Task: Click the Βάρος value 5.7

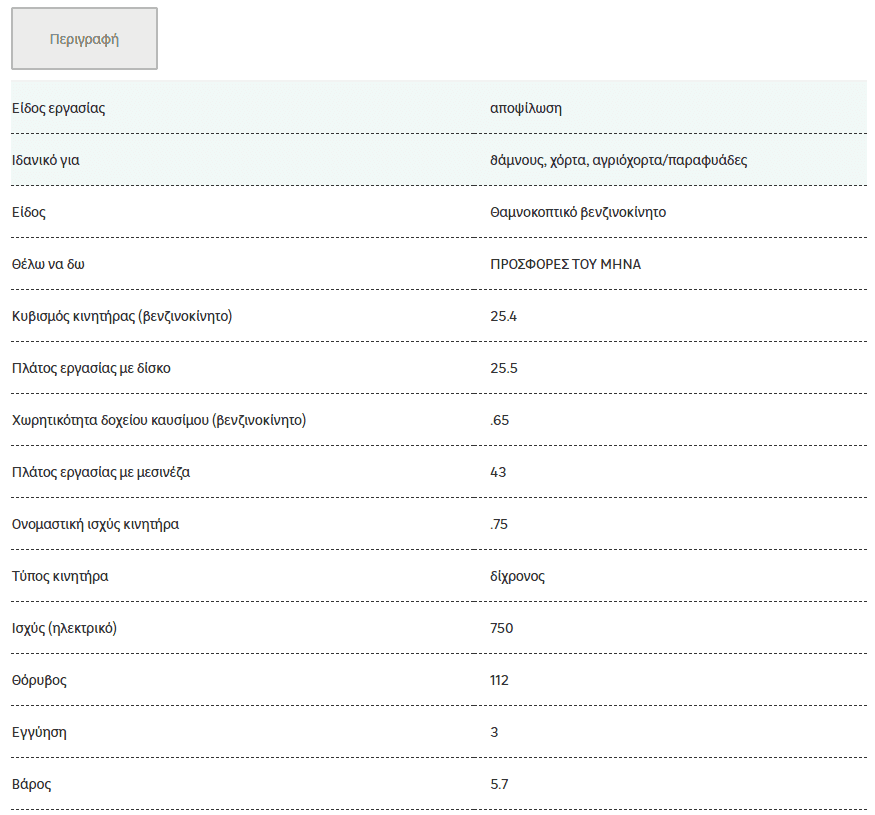Action: pos(499,784)
